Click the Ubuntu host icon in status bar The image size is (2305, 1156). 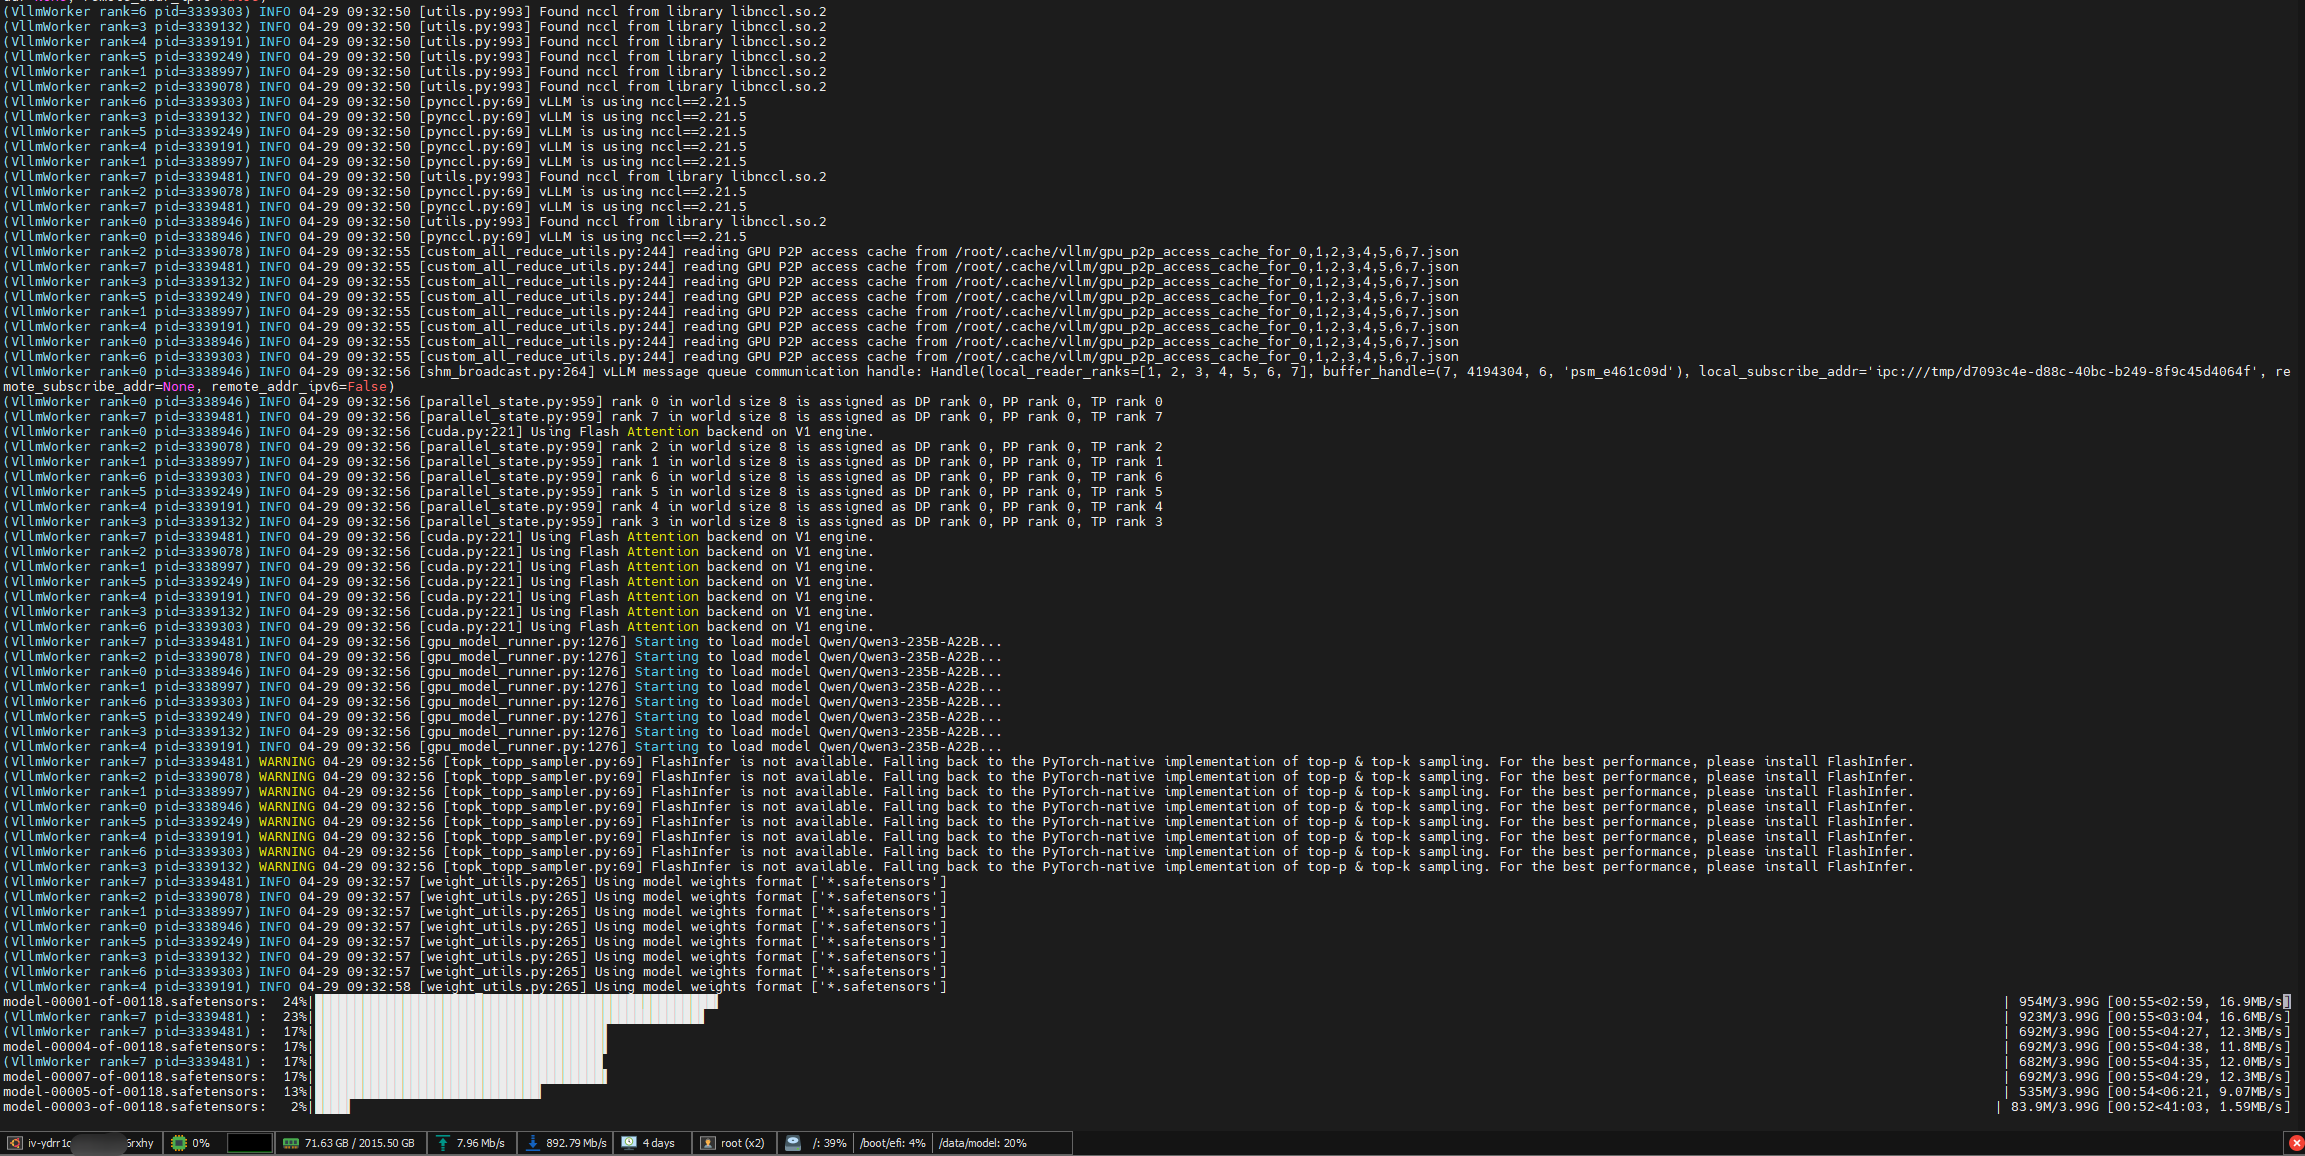pyautogui.click(x=14, y=1143)
